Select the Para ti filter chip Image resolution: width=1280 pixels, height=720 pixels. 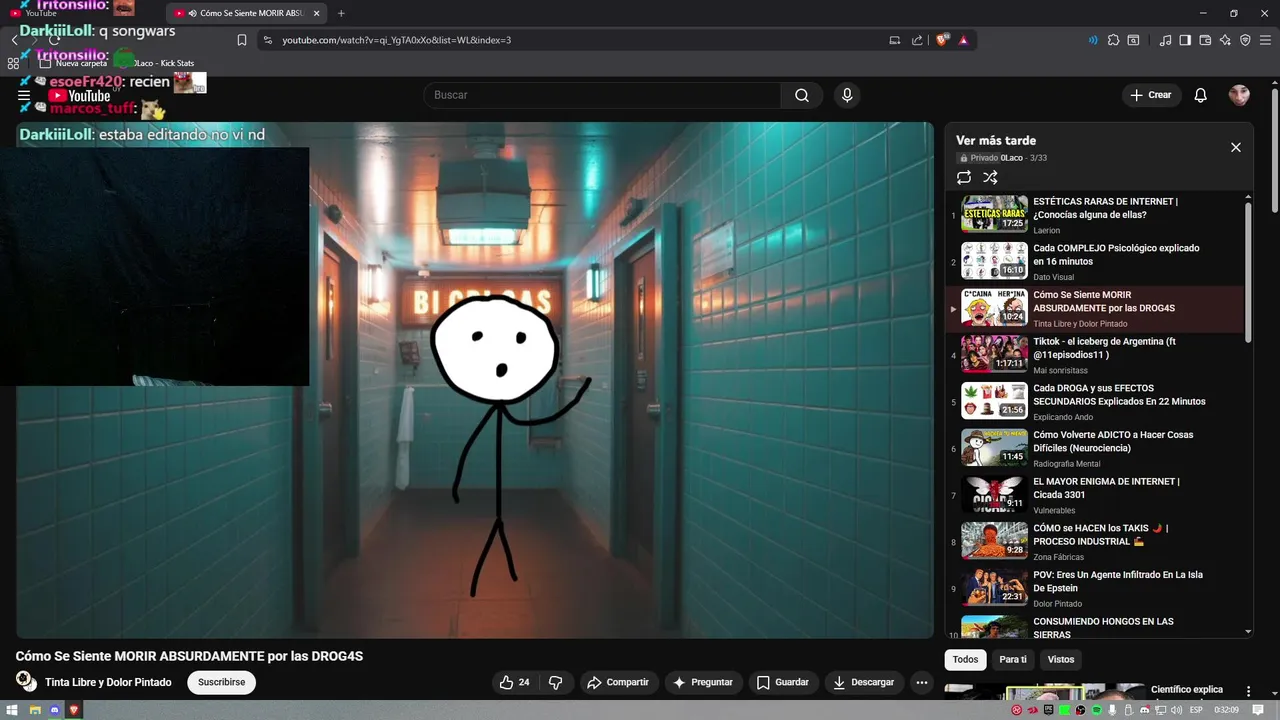tap(1013, 659)
